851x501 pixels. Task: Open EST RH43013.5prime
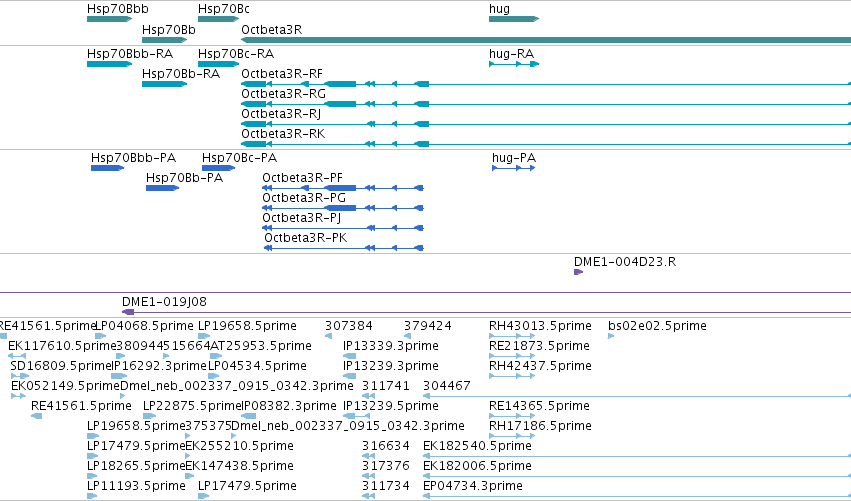pos(540,326)
